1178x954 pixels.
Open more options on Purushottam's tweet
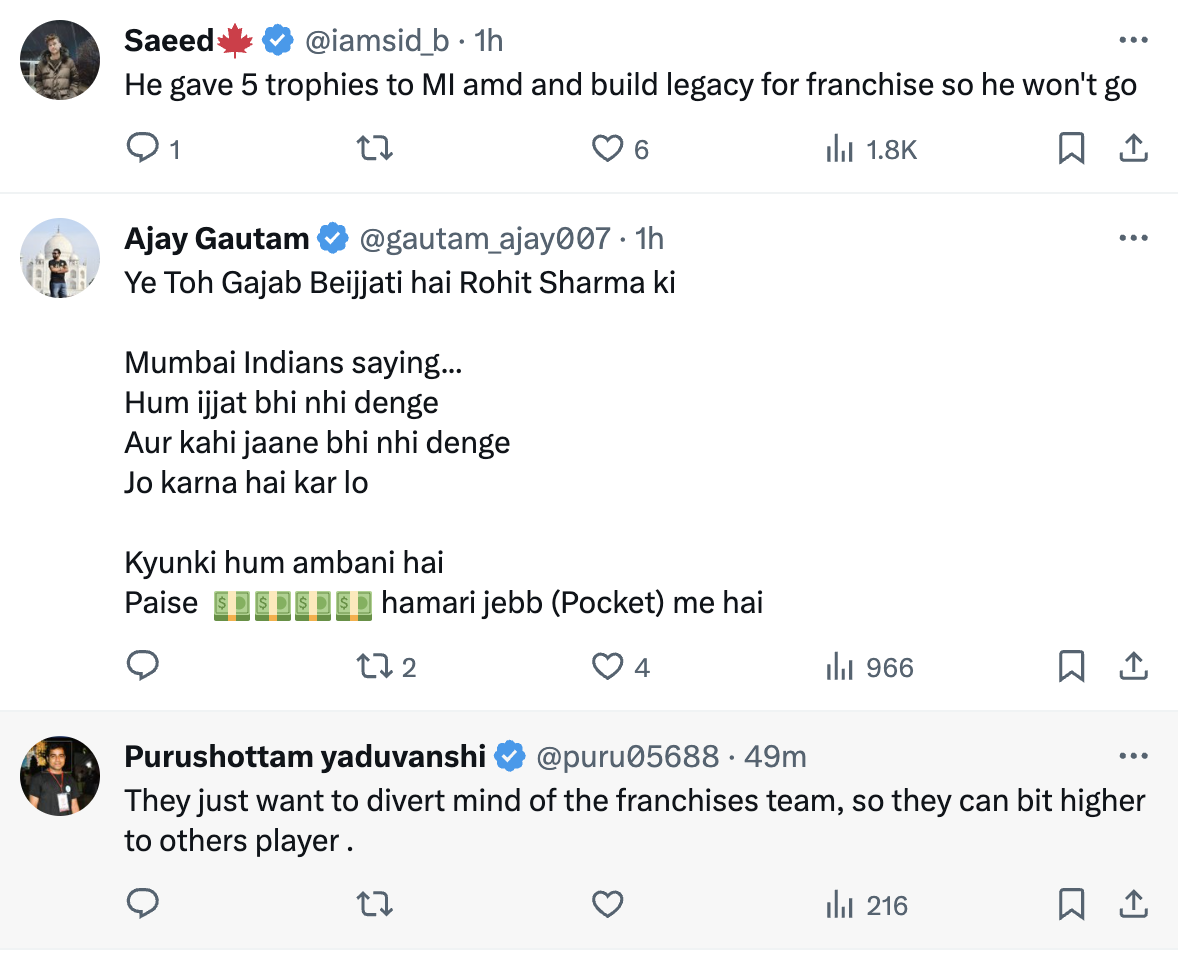click(1132, 757)
